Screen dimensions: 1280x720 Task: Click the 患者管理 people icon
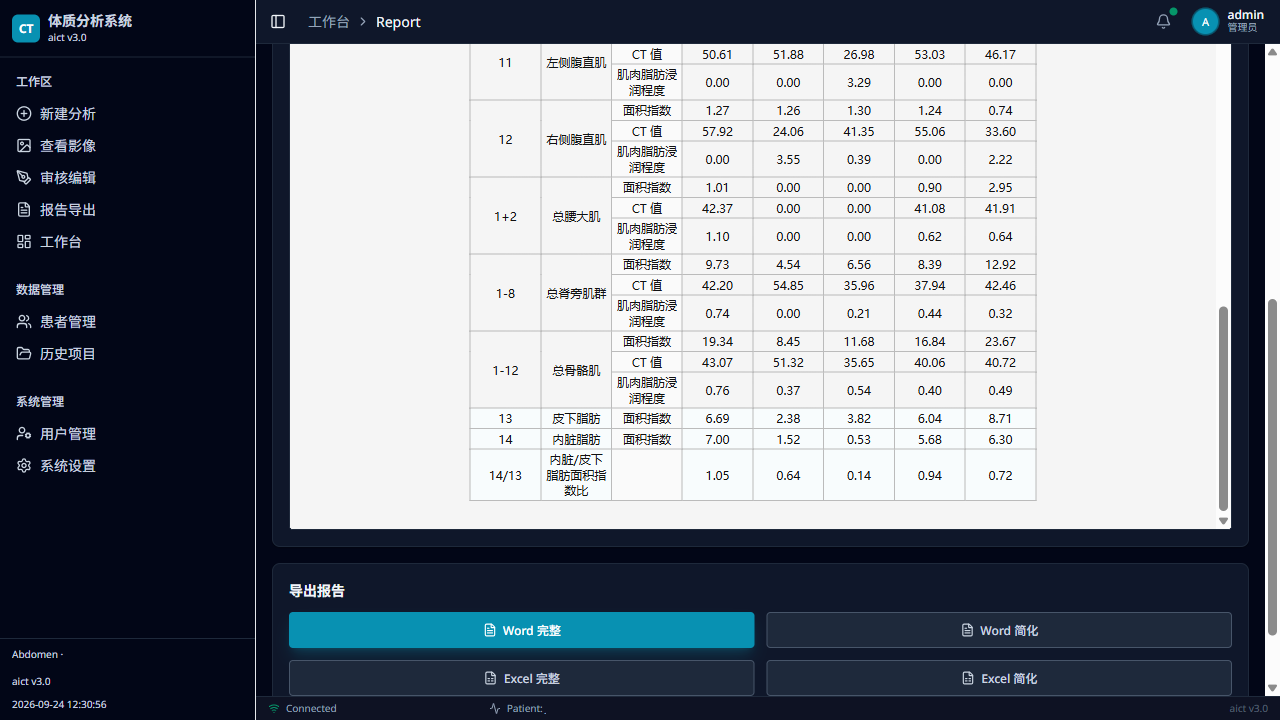click(24, 322)
